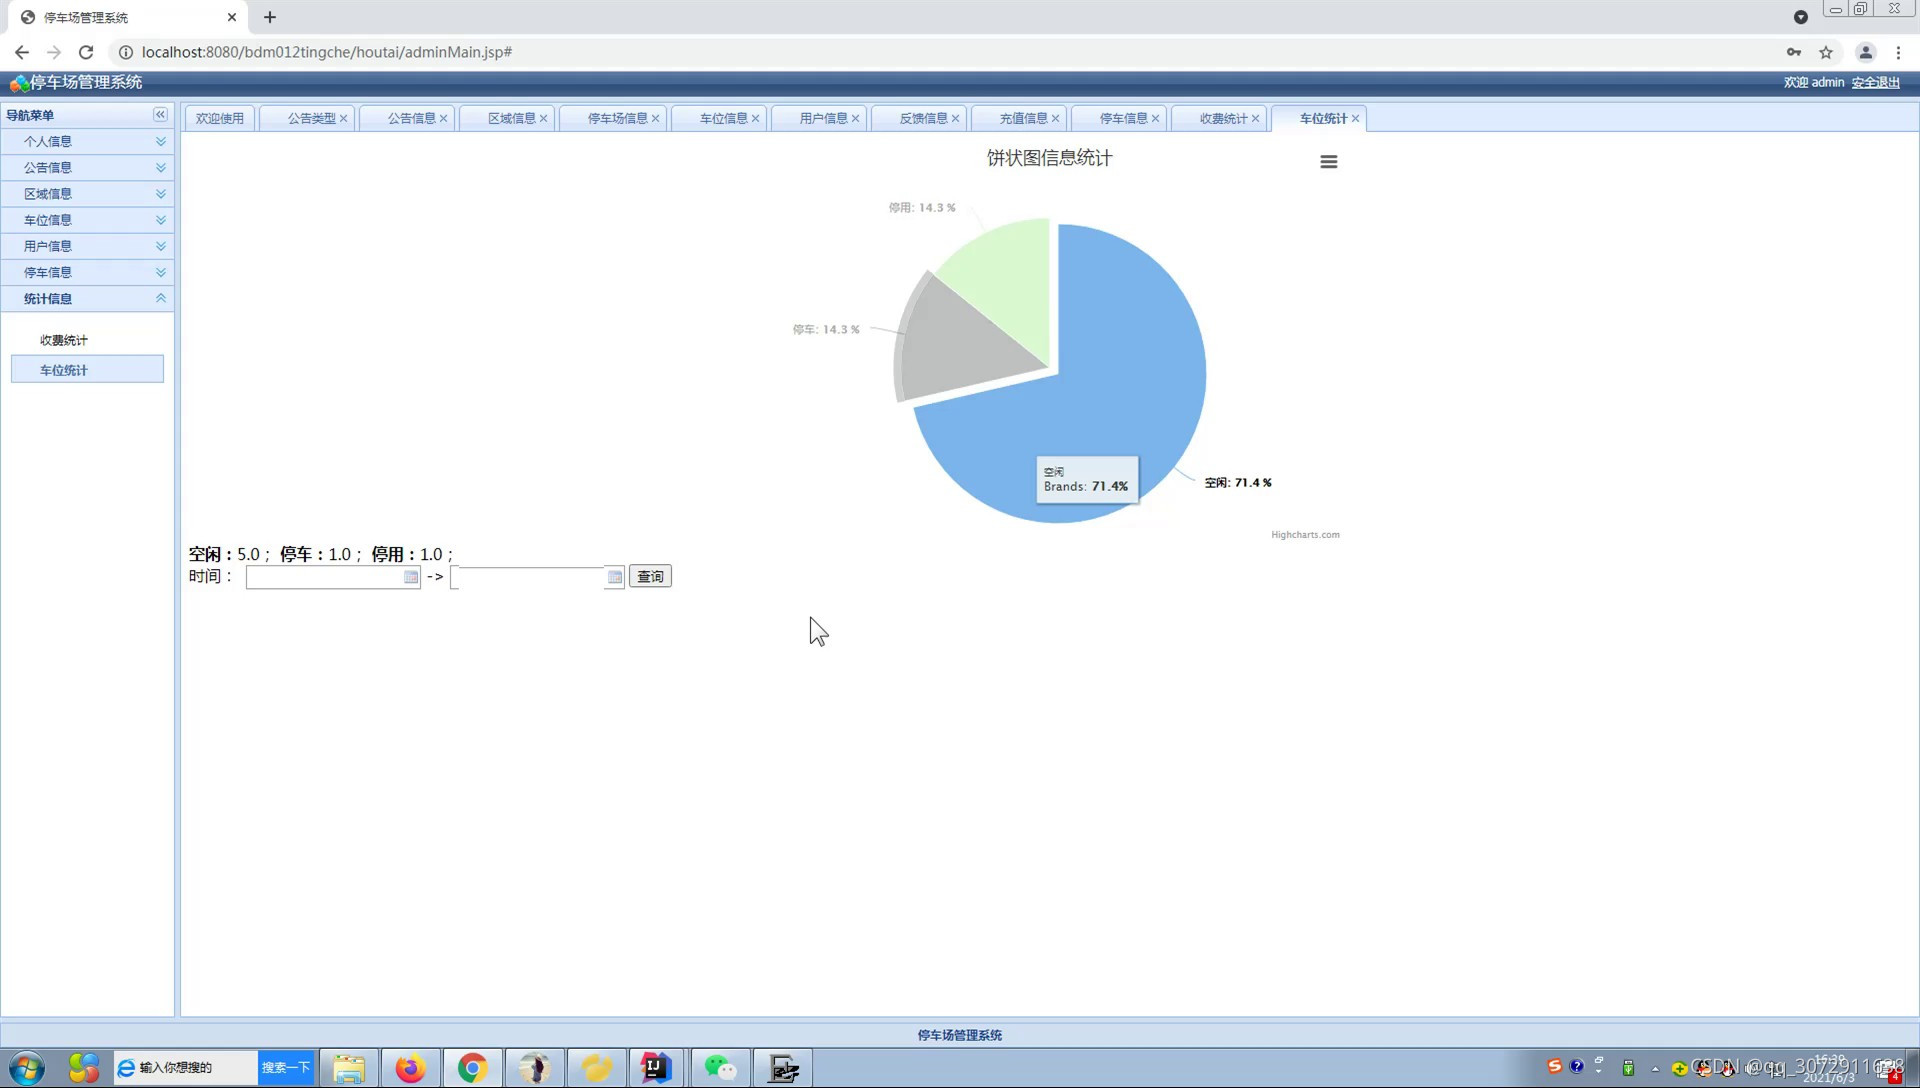
Task: Click the 查询 search button
Action: [650, 577]
